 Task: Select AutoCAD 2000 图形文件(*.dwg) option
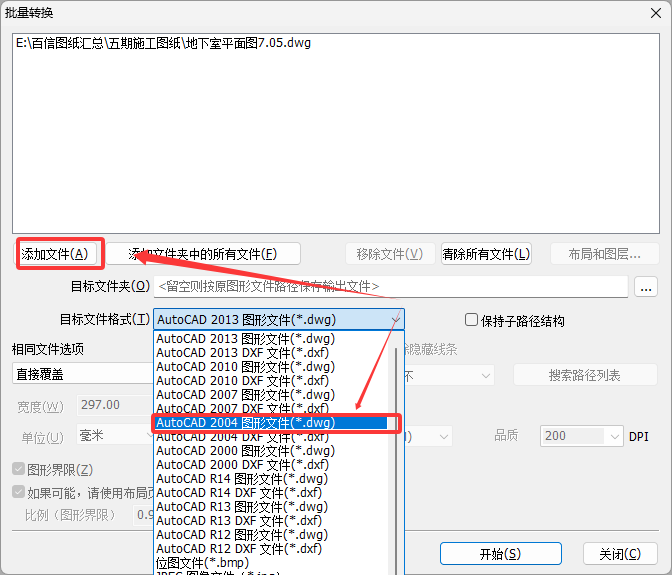point(271,451)
